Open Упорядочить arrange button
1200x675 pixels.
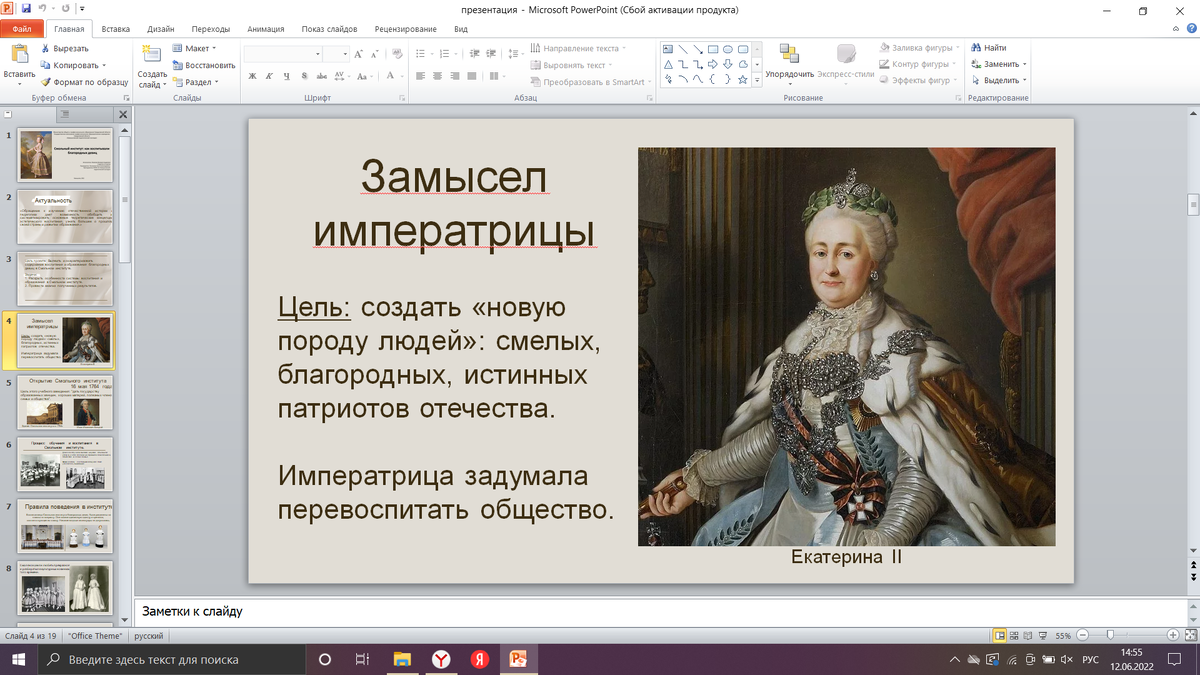[x=789, y=62]
